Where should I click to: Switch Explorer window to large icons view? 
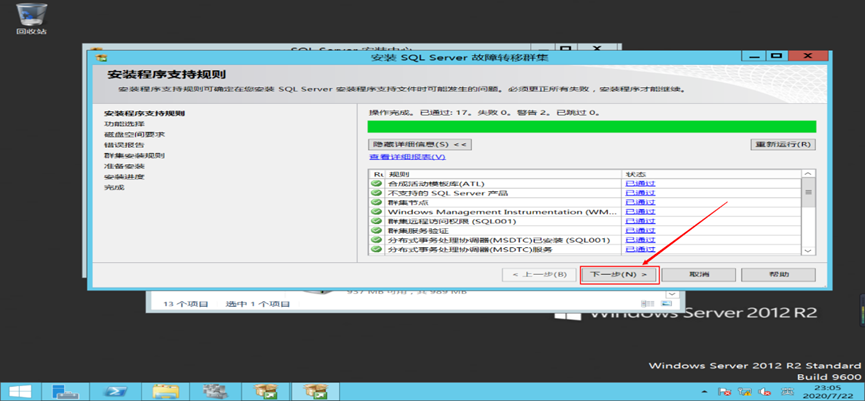(667, 304)
